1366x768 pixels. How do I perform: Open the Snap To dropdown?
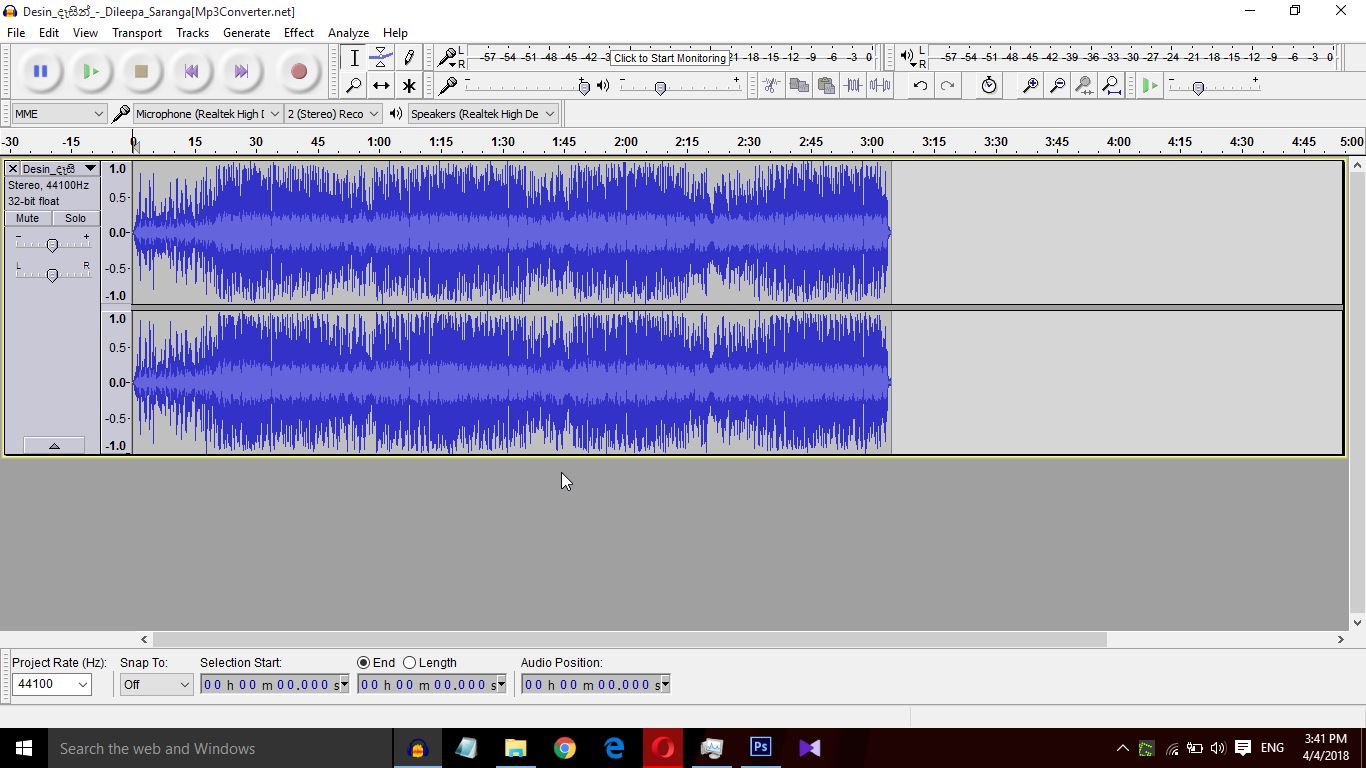tap(155, 684)
